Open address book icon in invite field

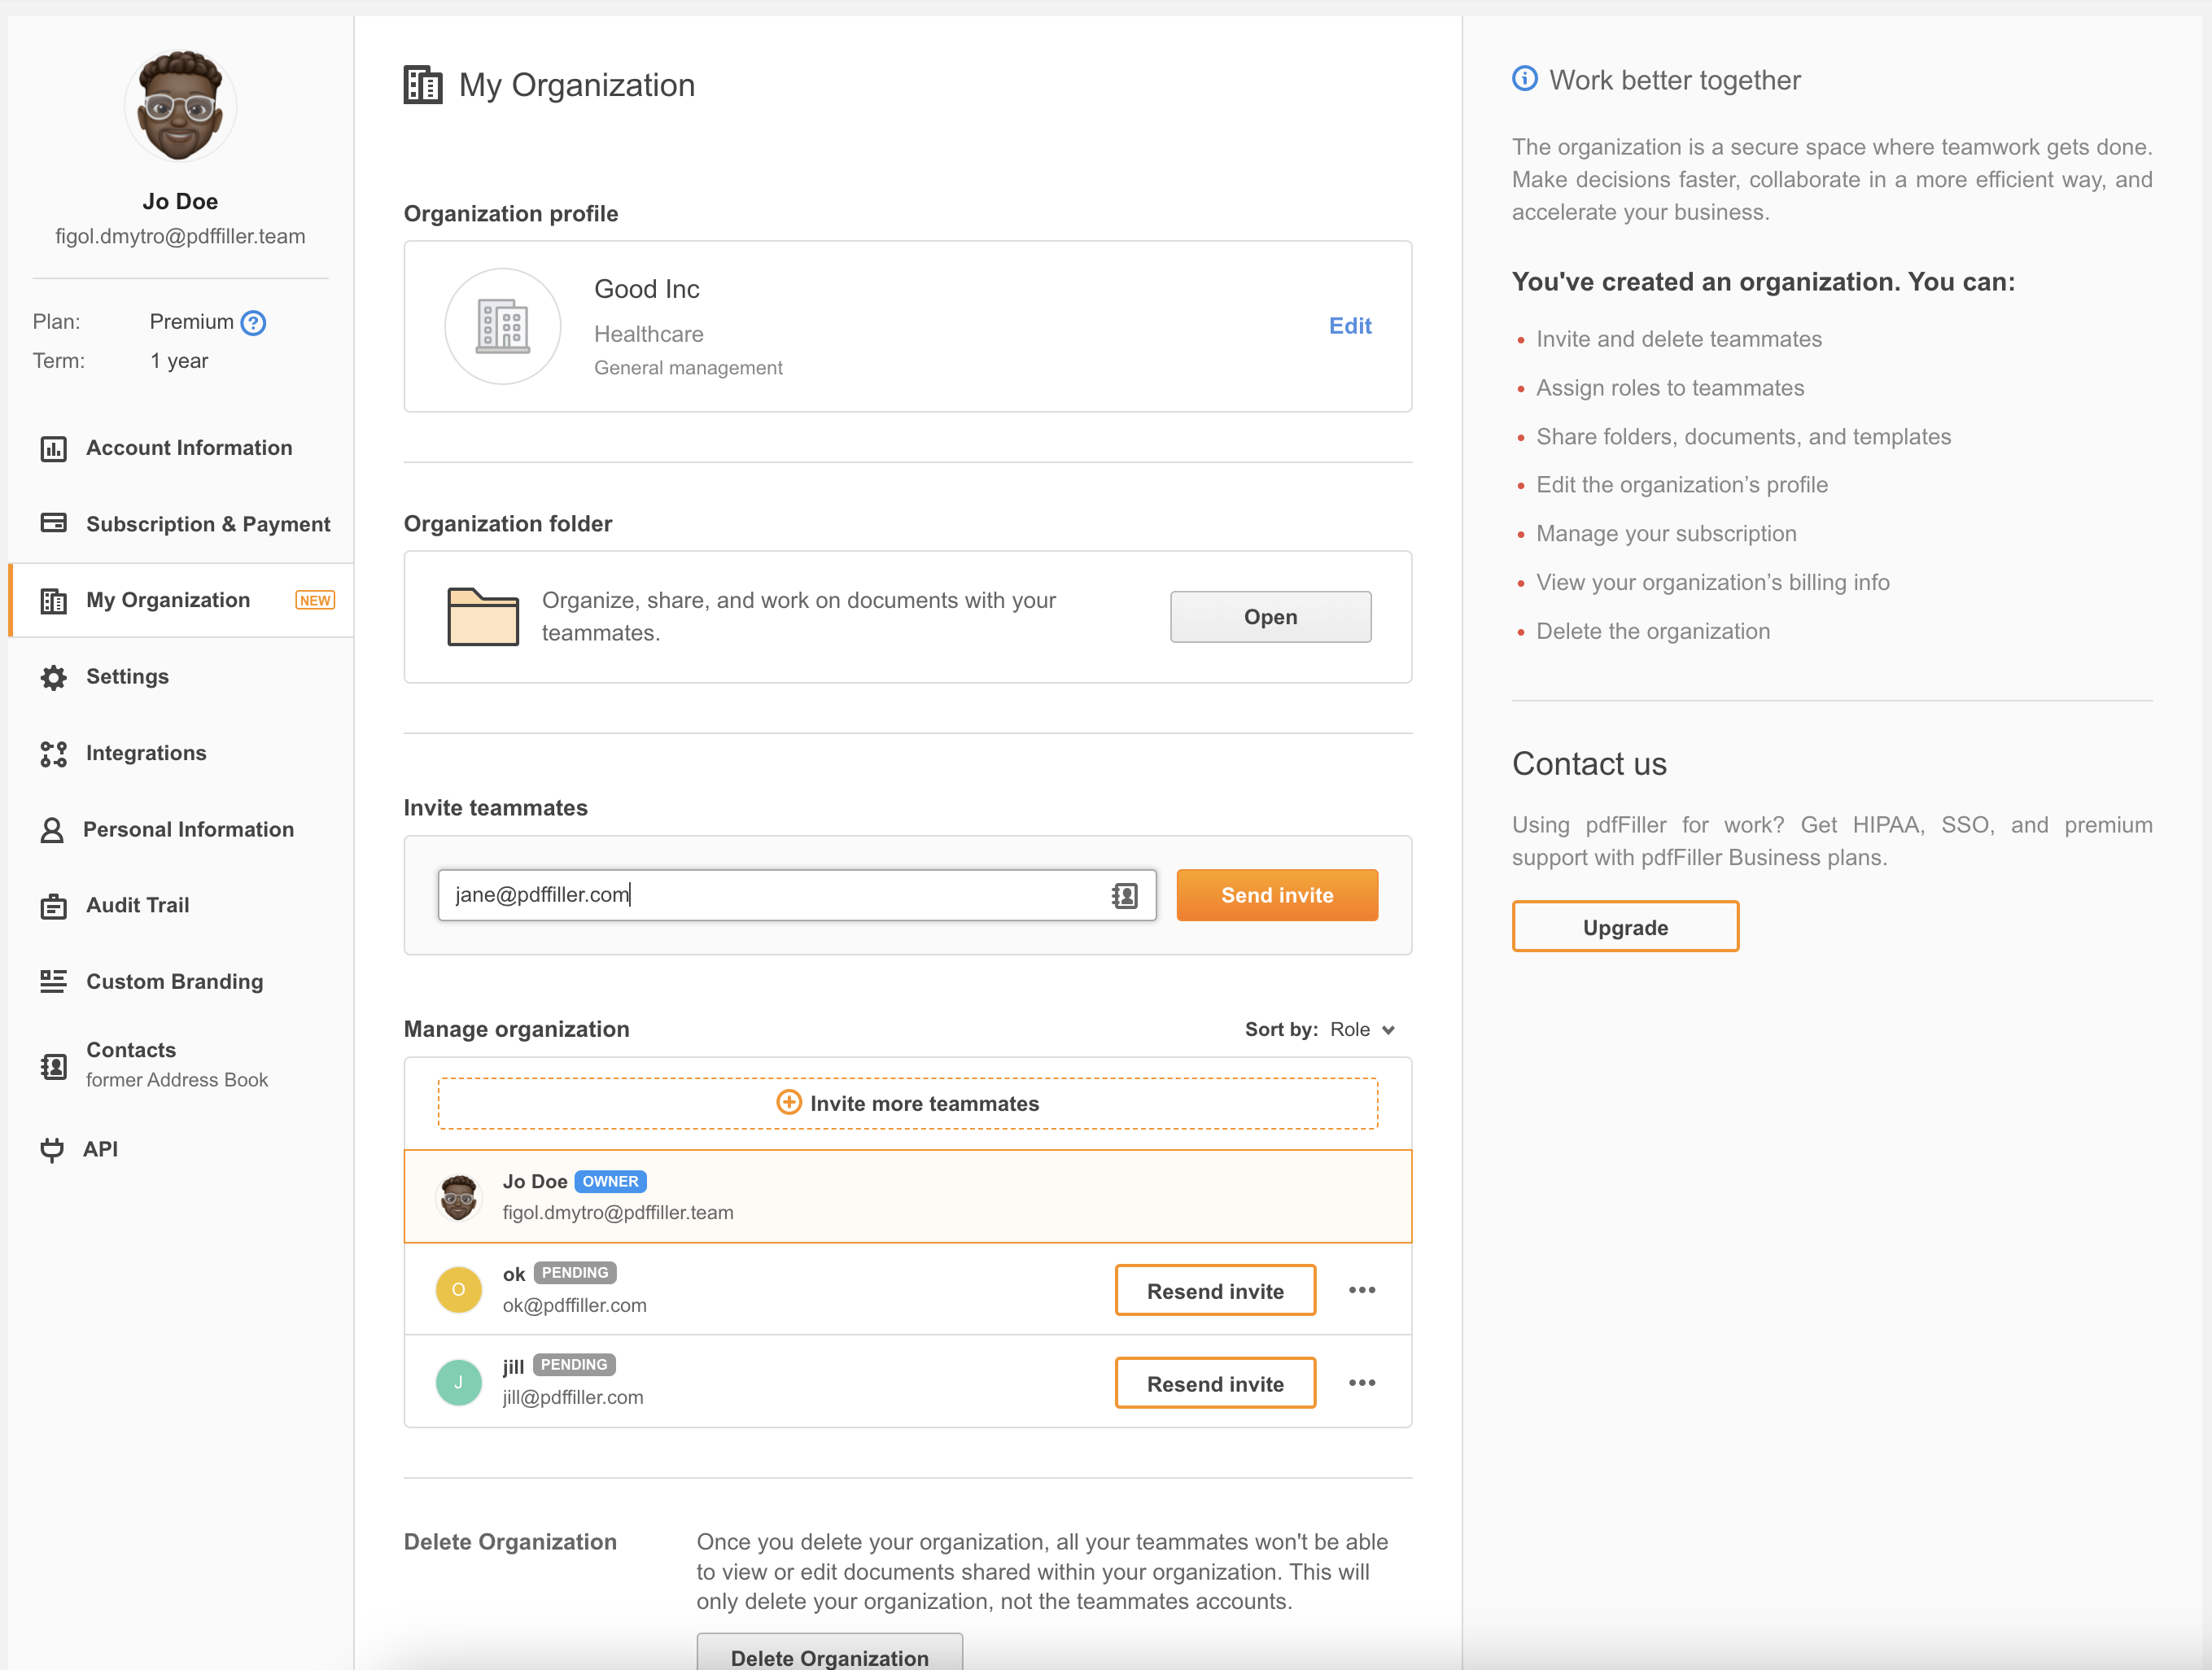(1125, 895)
